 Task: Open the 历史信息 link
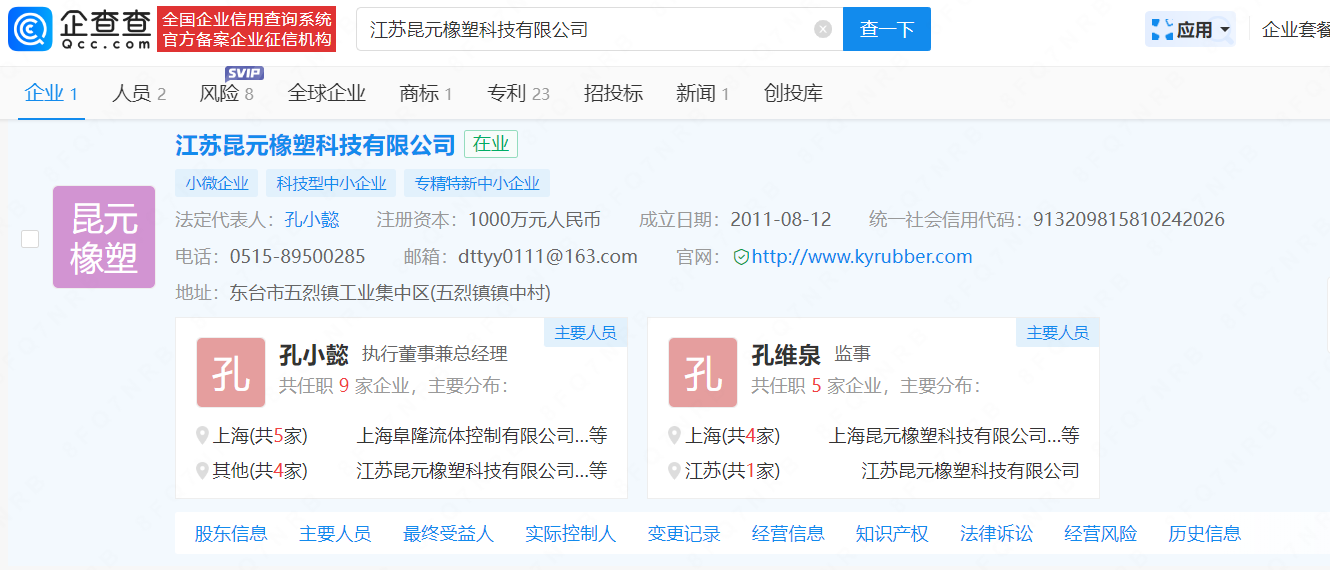click(1205, 534)
